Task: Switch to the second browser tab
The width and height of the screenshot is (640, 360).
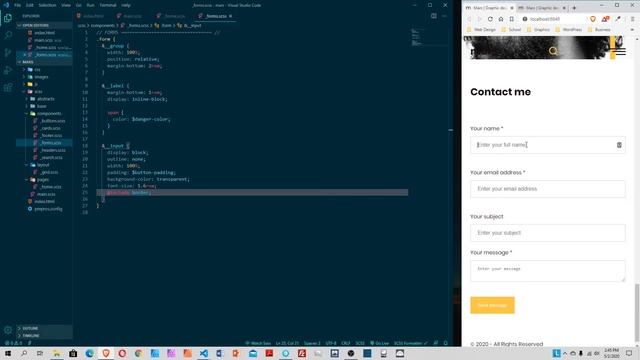Action: 542,8
